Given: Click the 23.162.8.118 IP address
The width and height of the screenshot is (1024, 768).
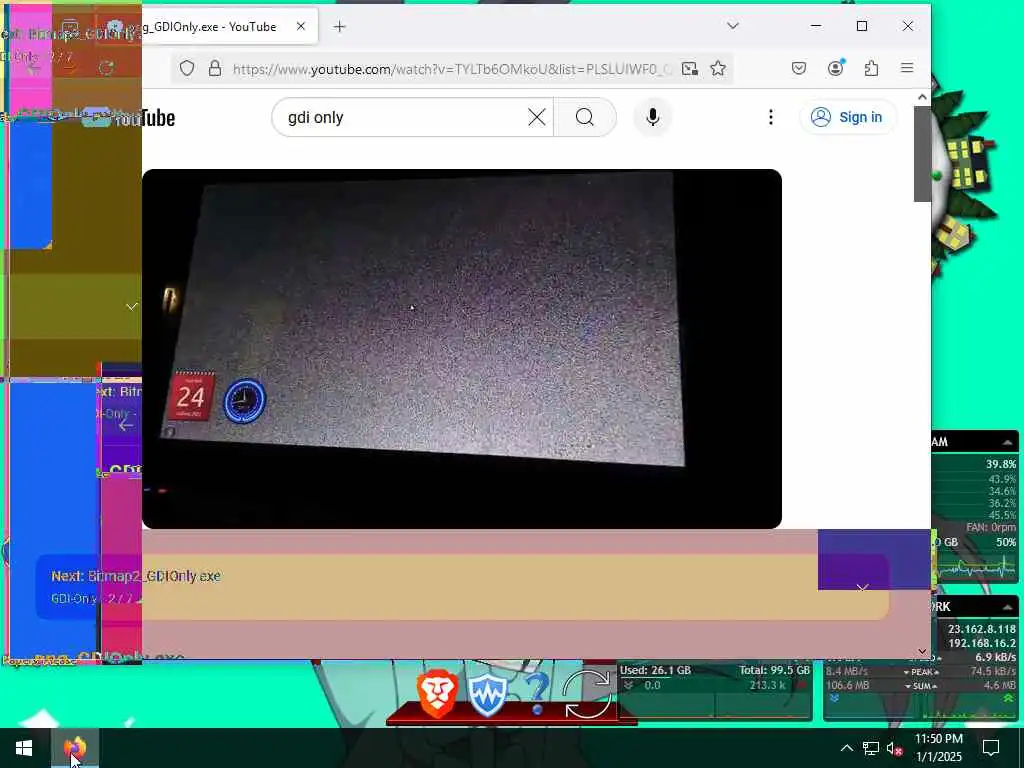Looking at the screenshot, I should click(982, 629).
